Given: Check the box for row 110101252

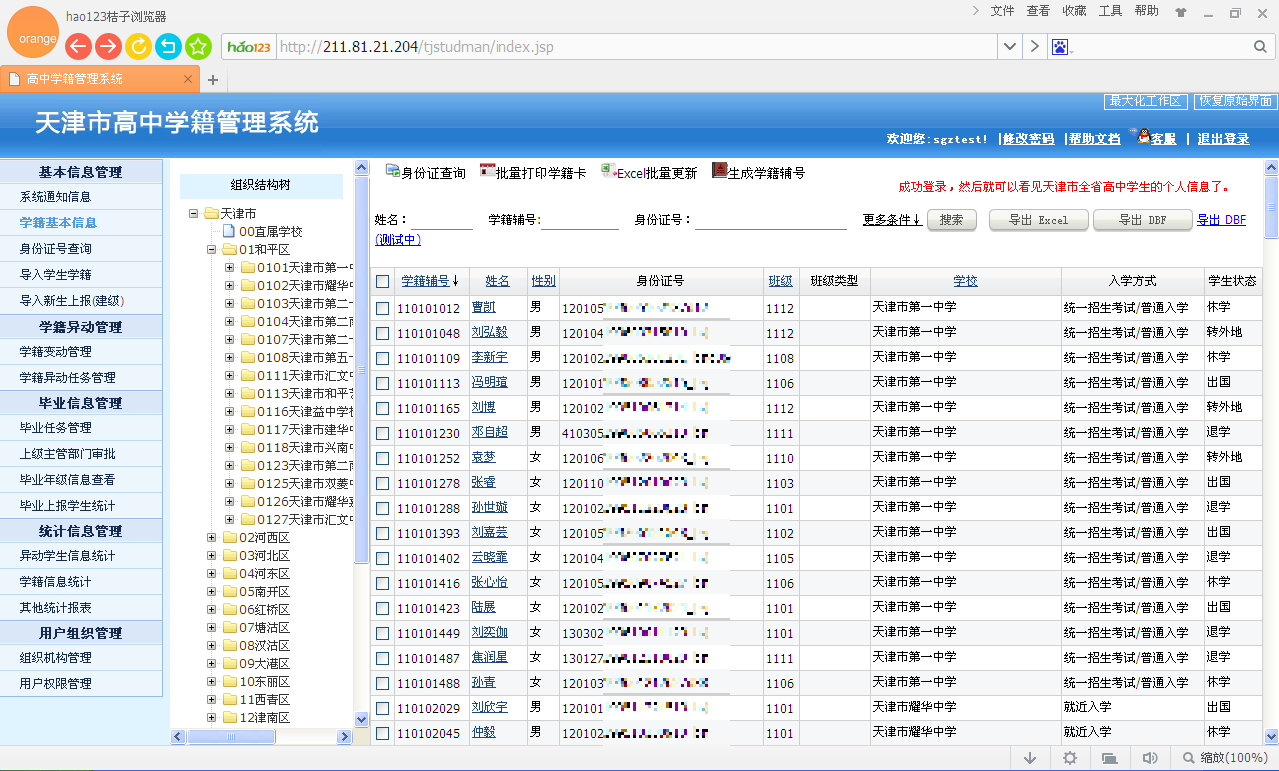Looking at the screenshot, I should pyautogui.click(x=382, y=458).
